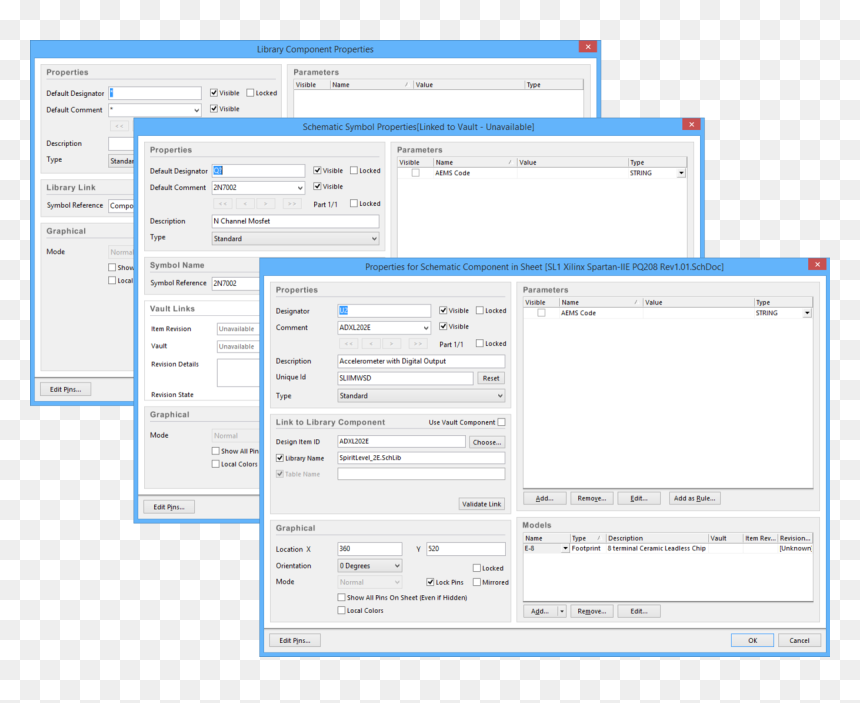Enable Local Colors in the front dialog
This screenshot has height=703, width=860.
tap(341, 610)
